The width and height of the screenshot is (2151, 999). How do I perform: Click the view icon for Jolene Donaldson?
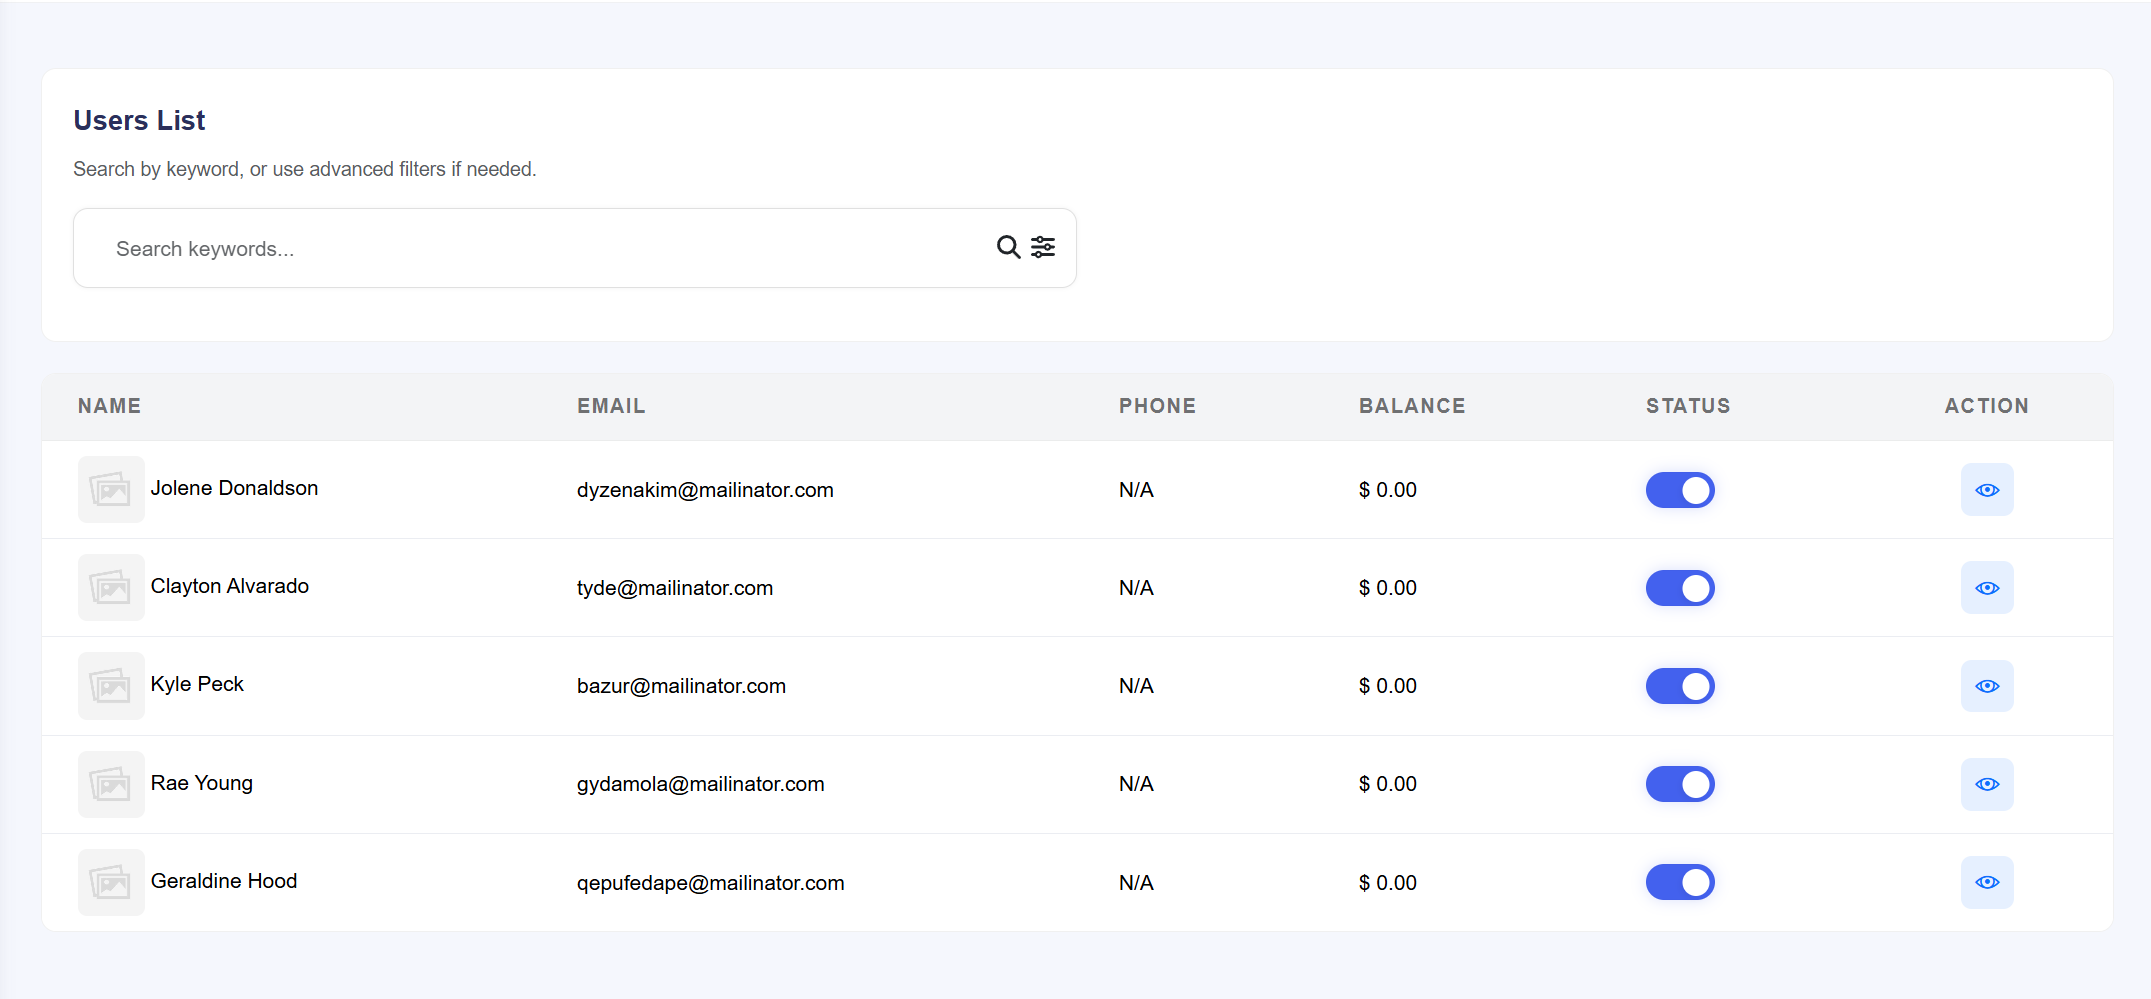pyautogui.click(x=1987, y=490)
